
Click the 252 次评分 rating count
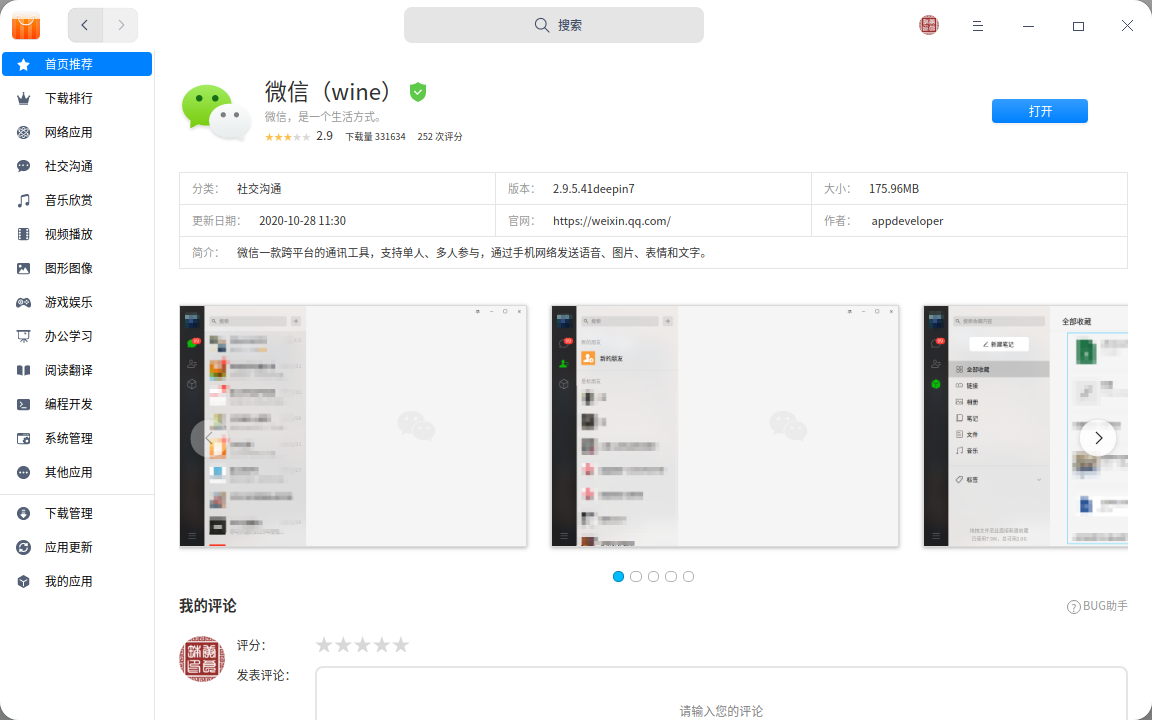pyautogui.click(x=440, y=137)
